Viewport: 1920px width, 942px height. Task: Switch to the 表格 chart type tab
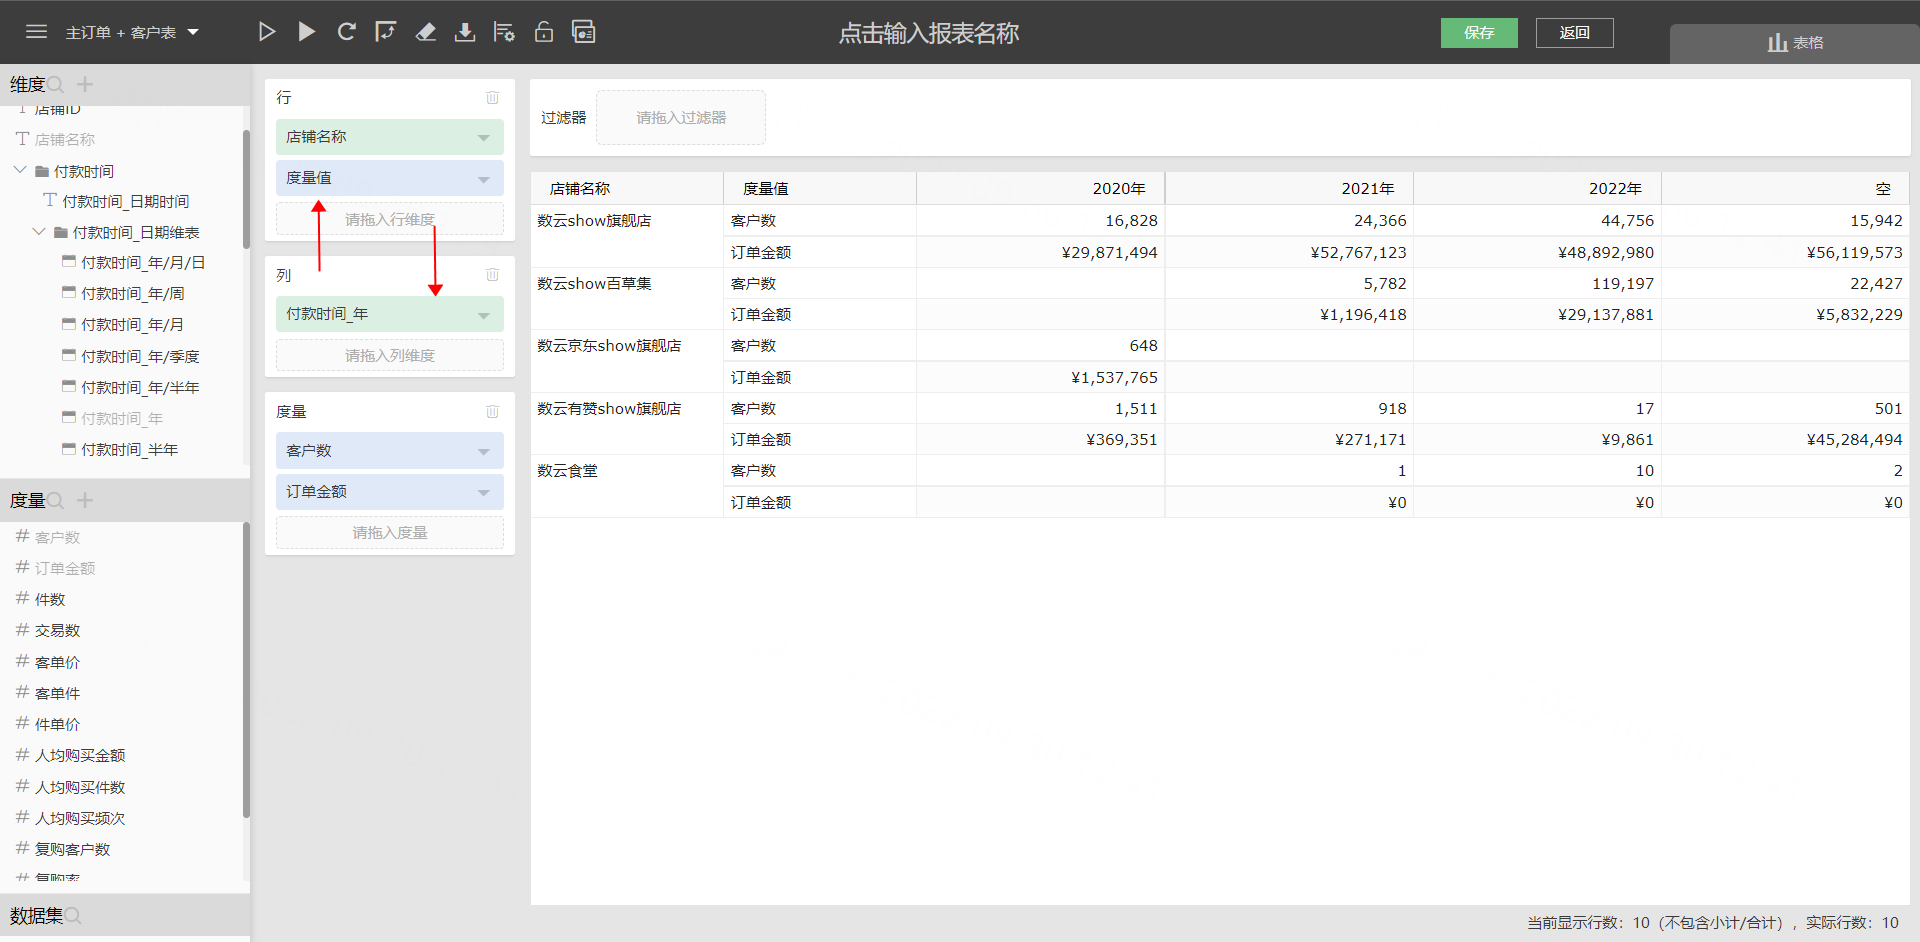[1794, 43]
